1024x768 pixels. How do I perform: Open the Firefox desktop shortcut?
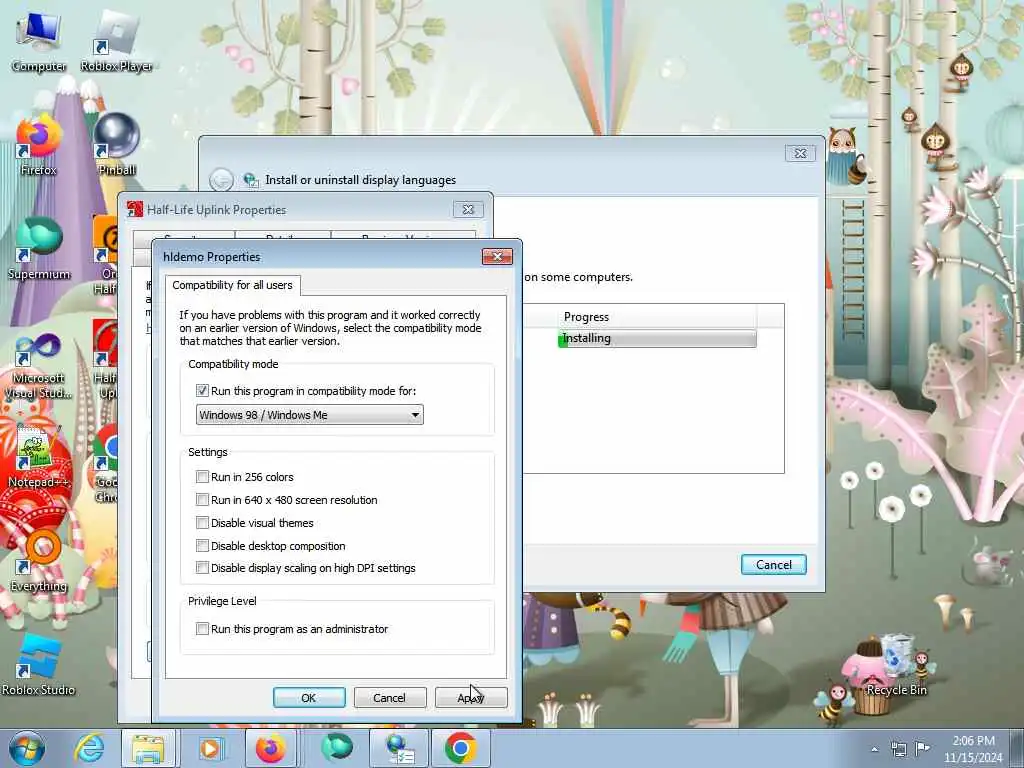click(x=39, y=145)
